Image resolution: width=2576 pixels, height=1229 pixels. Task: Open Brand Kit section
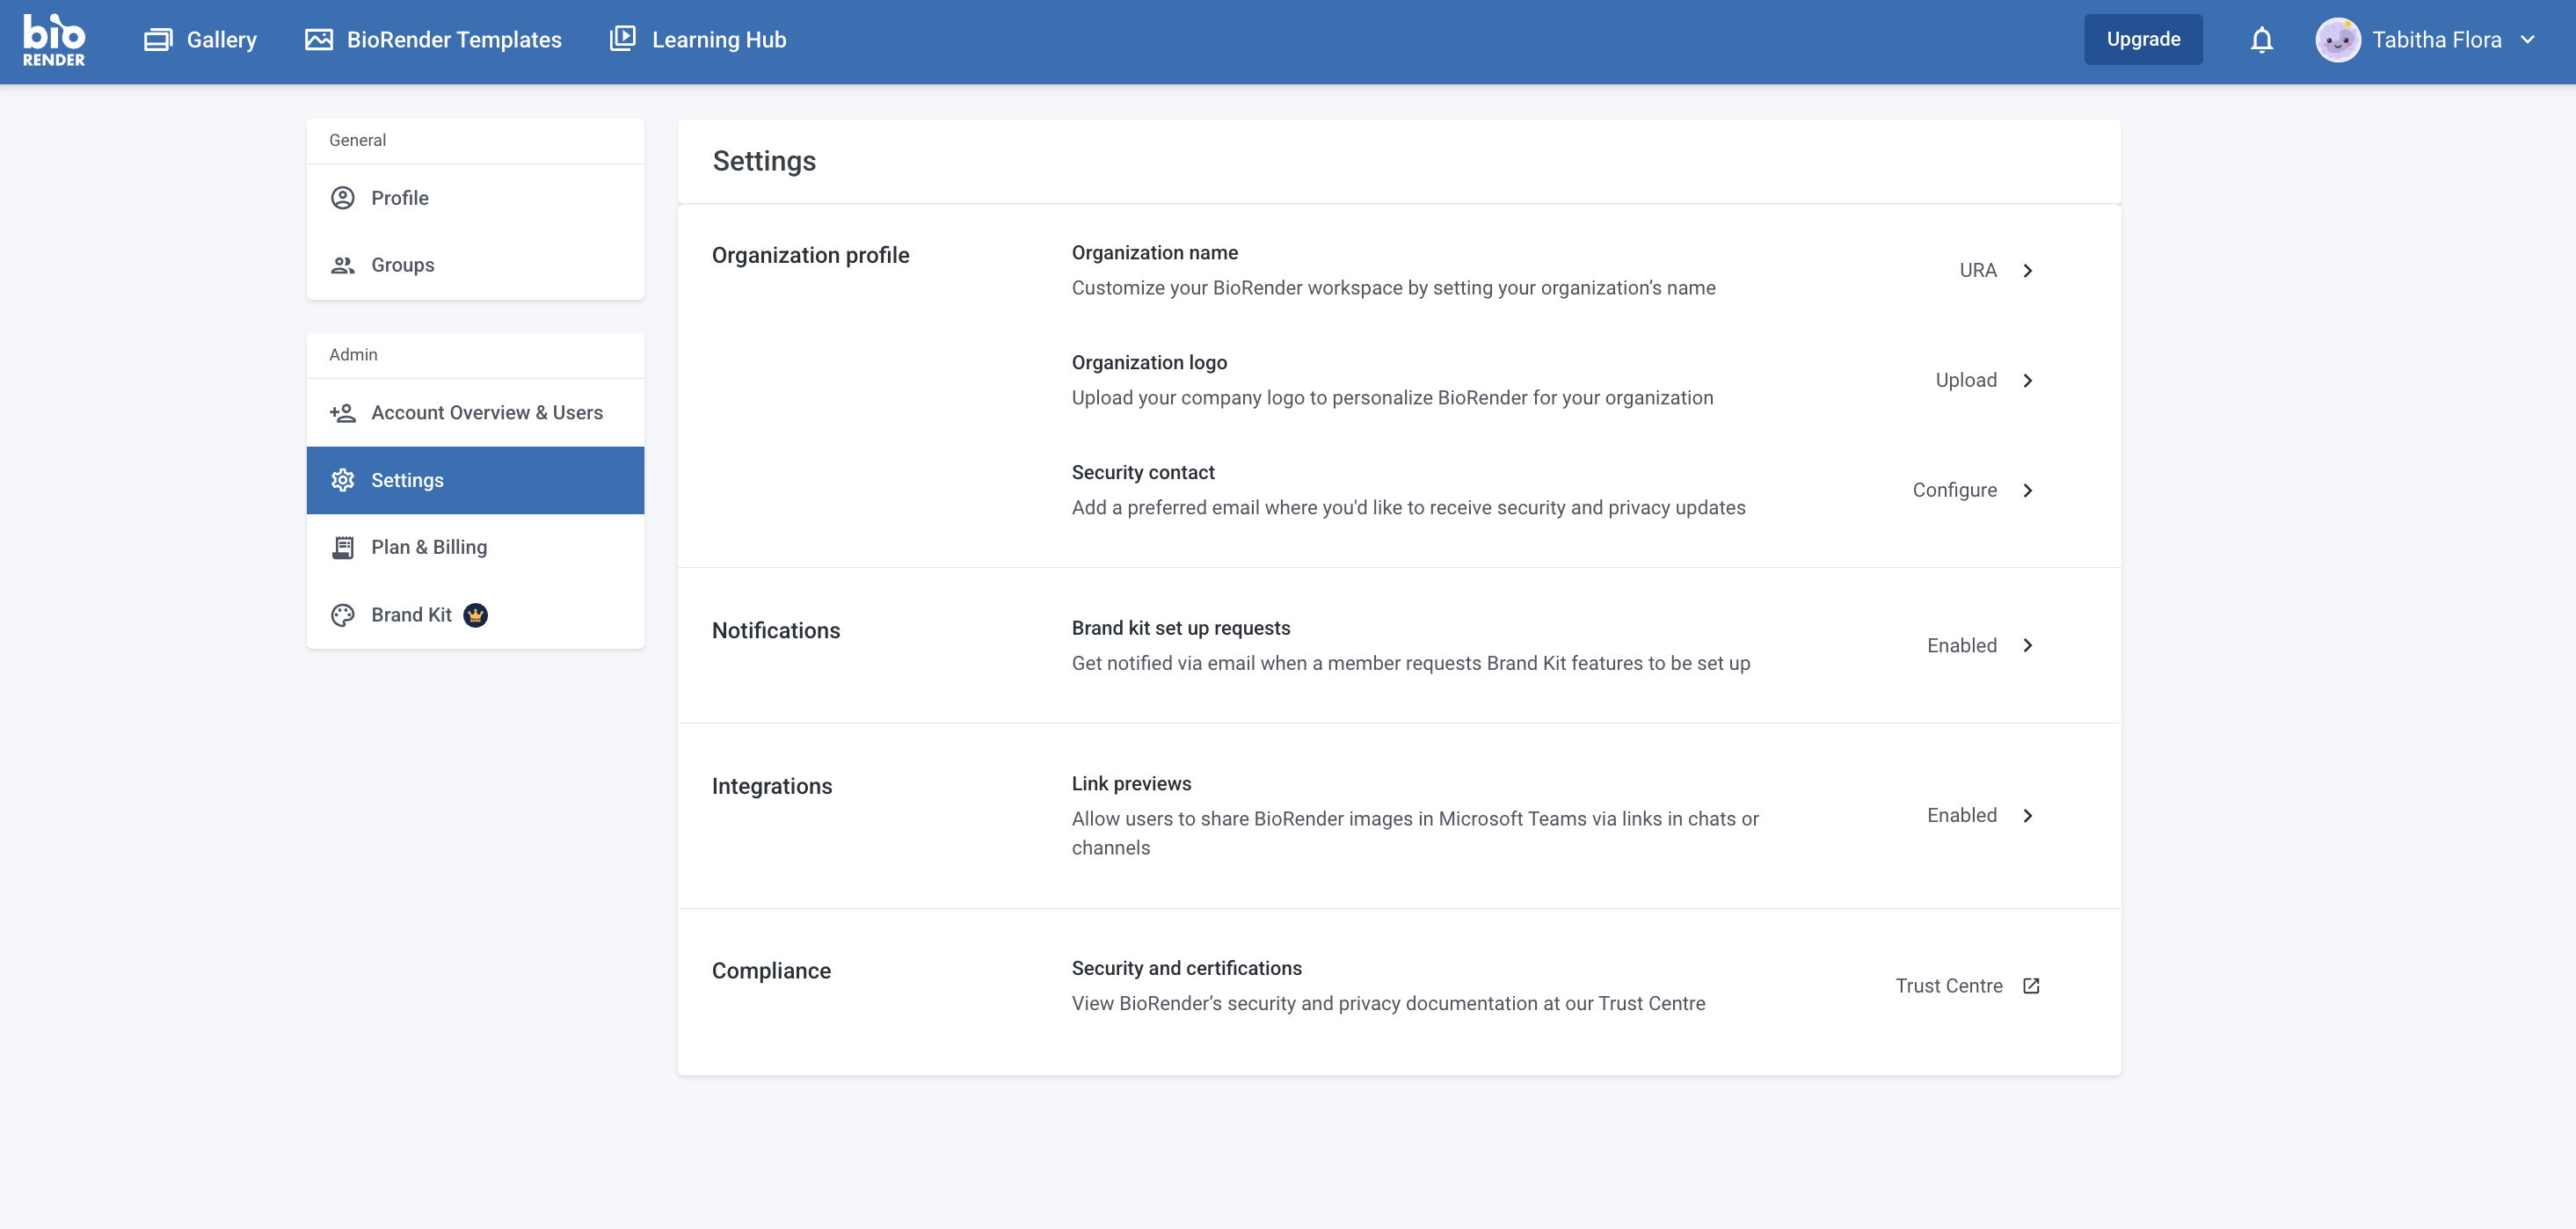pos(475,615)
